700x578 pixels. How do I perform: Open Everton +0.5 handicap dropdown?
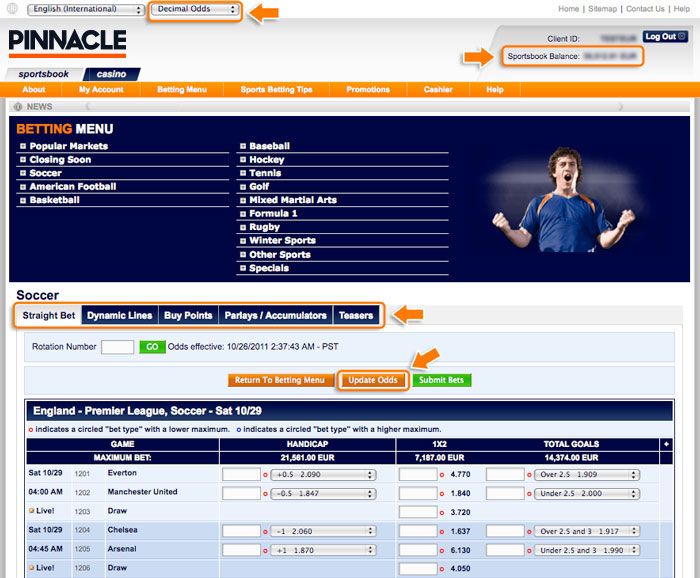[x=323, y=475]
